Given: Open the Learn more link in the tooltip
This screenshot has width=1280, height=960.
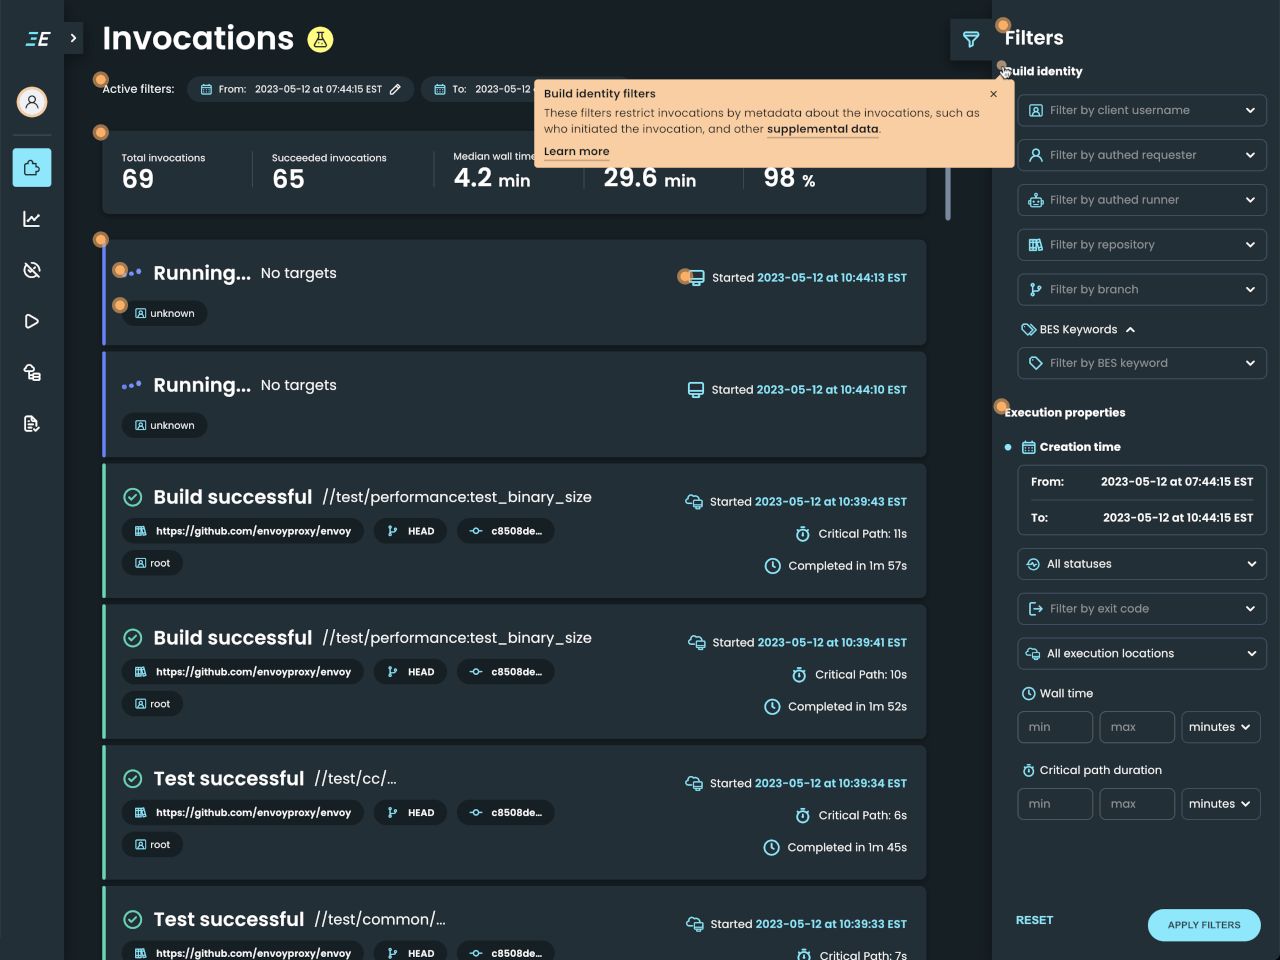Looking at the screenshot, I should pos(576,151).
